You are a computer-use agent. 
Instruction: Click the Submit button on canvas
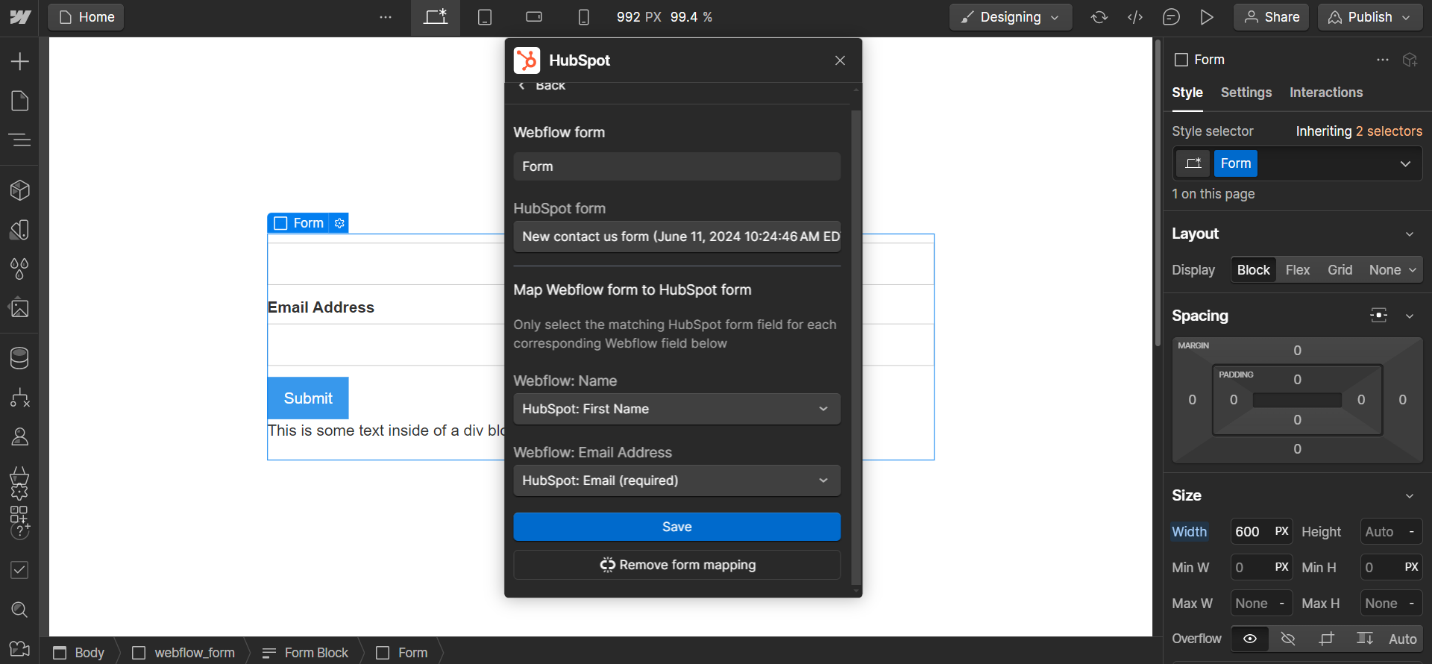308,398
